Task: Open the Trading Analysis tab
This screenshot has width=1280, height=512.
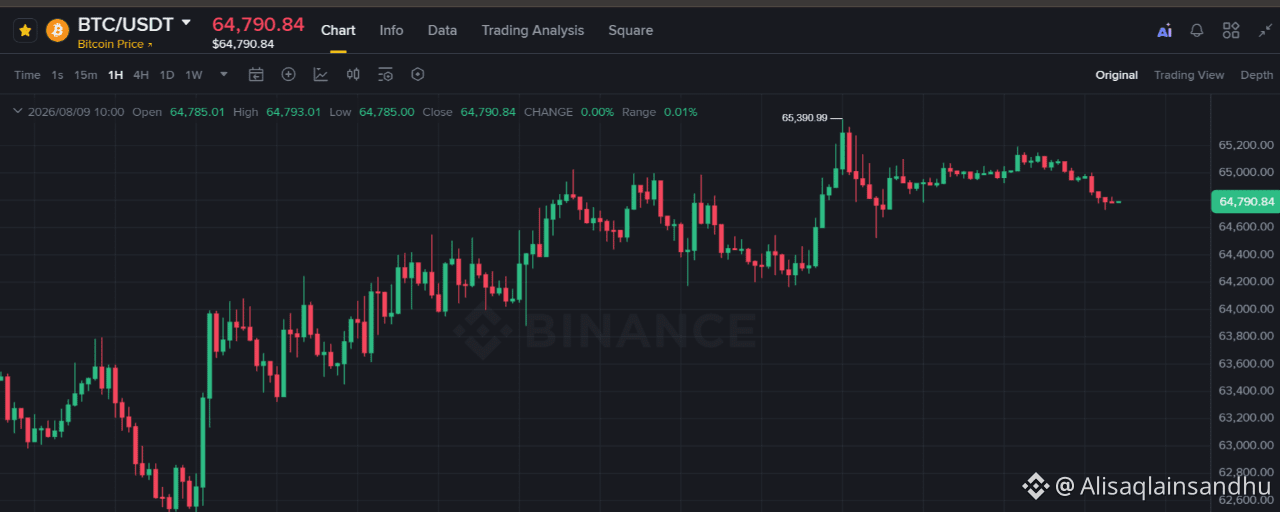Action: tap(532, 30)
